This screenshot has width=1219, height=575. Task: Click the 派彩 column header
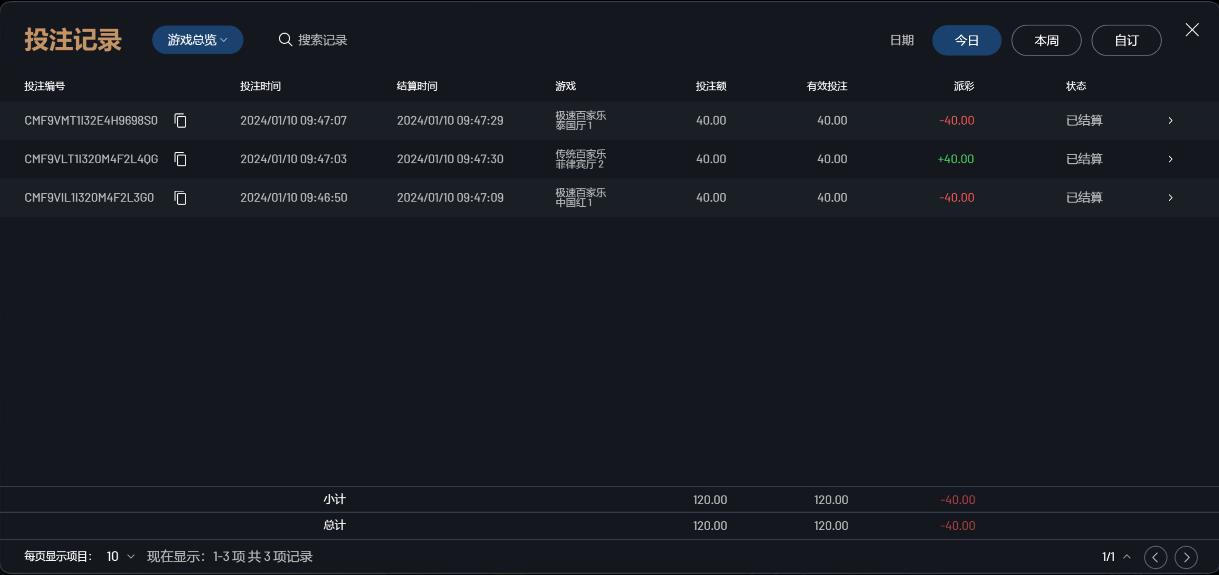[x=963, y=86]
